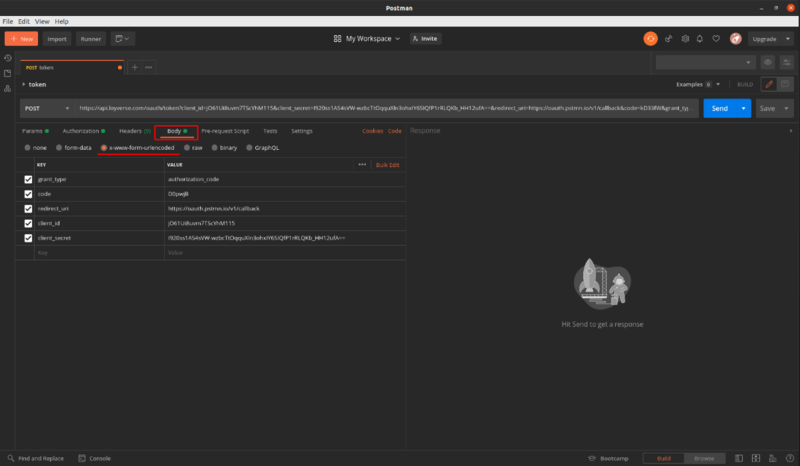Switch to the Authorization tab
Viewport: 800px width, 466px height.
click(84, 131)
